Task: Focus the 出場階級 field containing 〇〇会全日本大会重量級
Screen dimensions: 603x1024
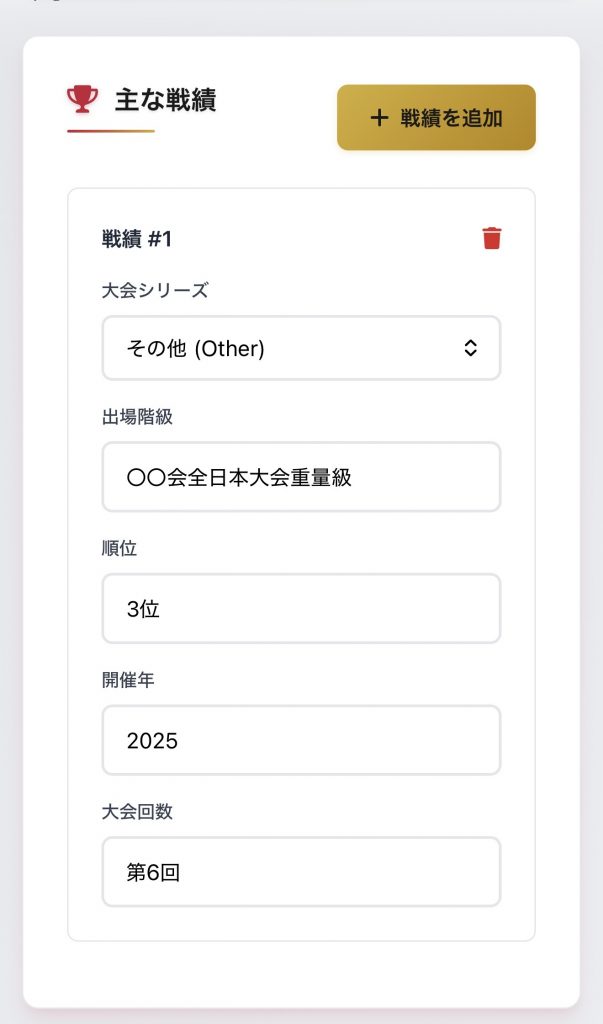Action: [301, 477]
